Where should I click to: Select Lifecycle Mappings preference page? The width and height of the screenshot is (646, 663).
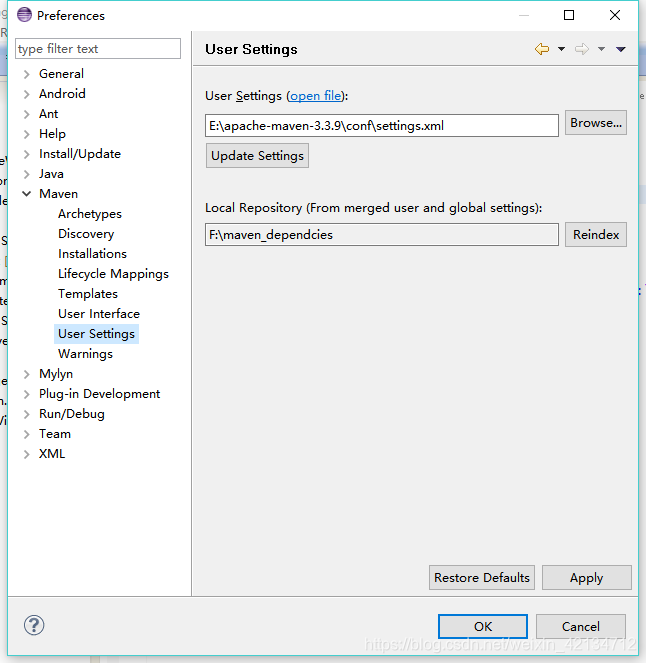[x=113, y=274]
